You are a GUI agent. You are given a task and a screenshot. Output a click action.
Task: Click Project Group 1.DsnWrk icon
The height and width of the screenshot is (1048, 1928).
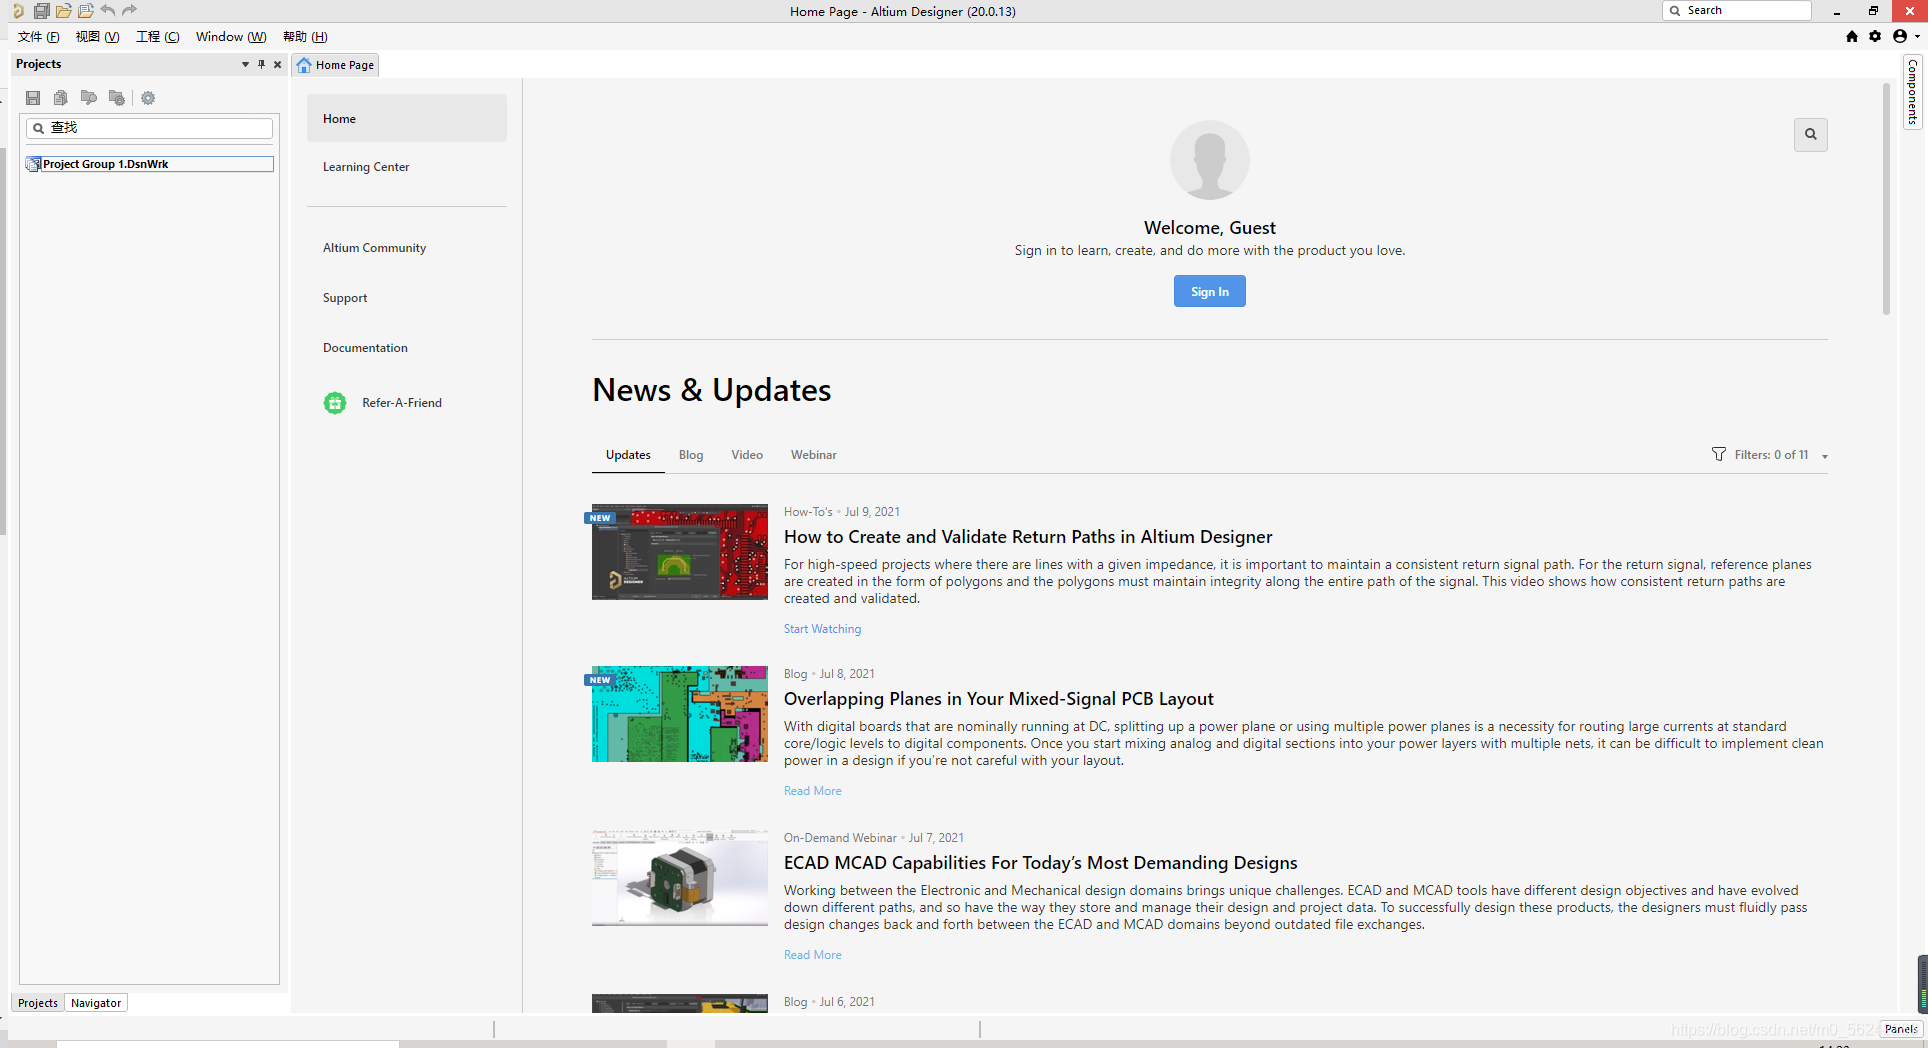click(x=33, y=164)
